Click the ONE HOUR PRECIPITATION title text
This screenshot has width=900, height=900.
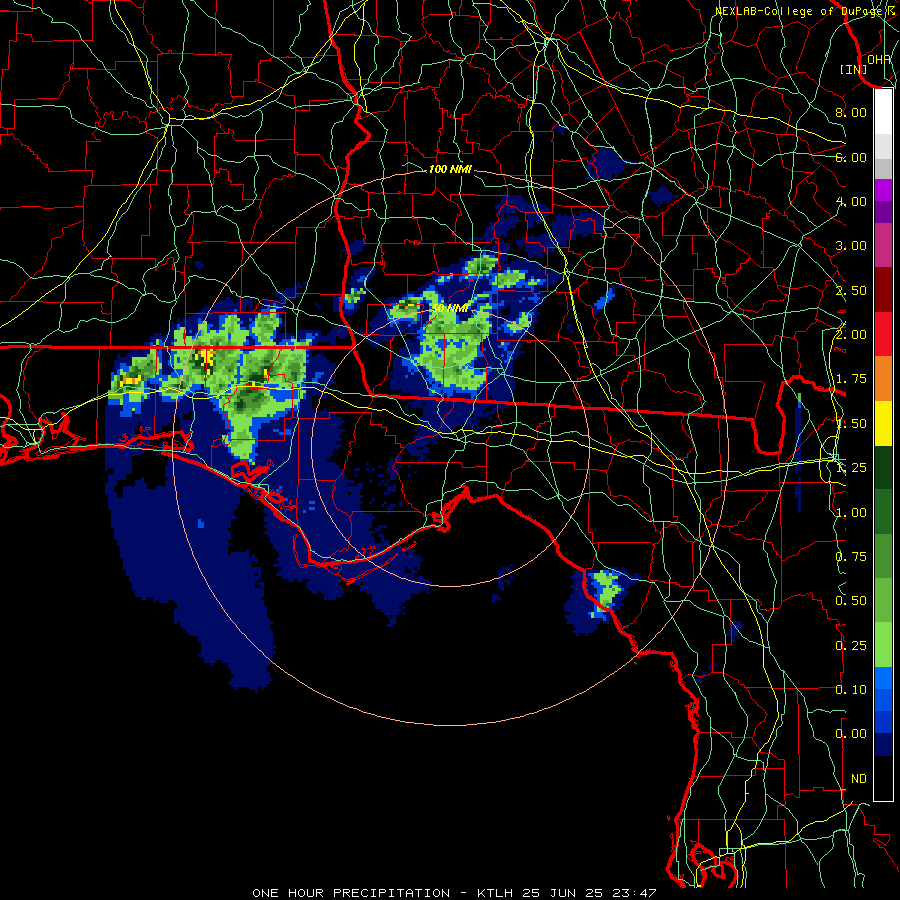(x=351, y=893)
